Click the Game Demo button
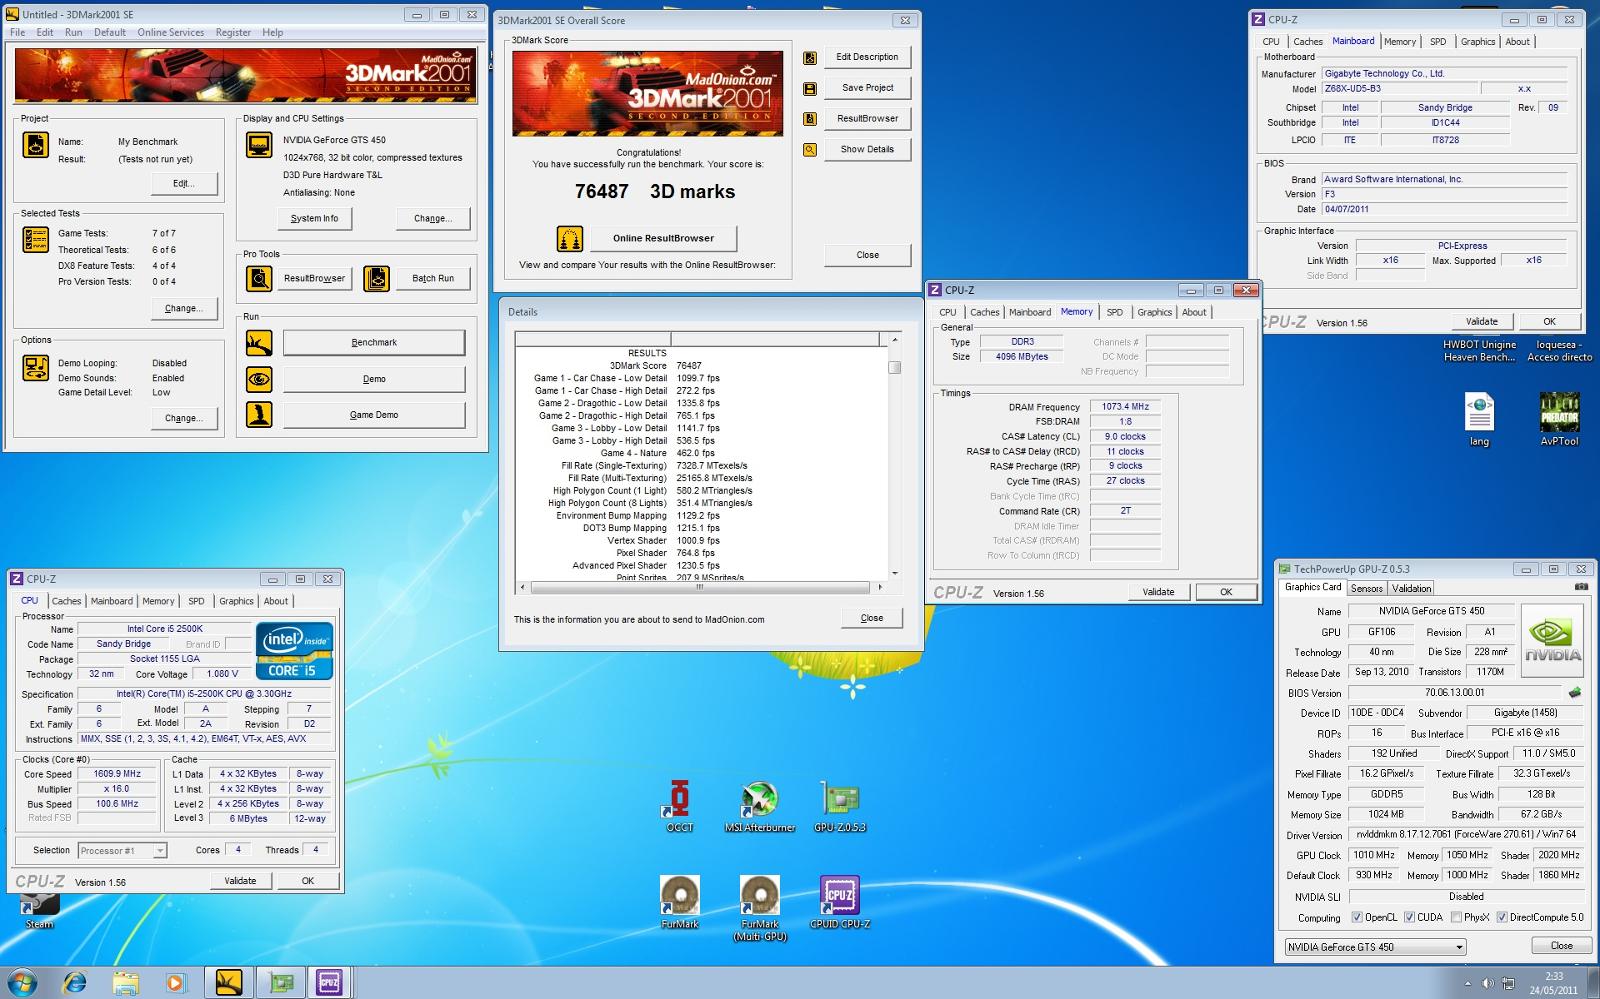 (x=374, y=415)
